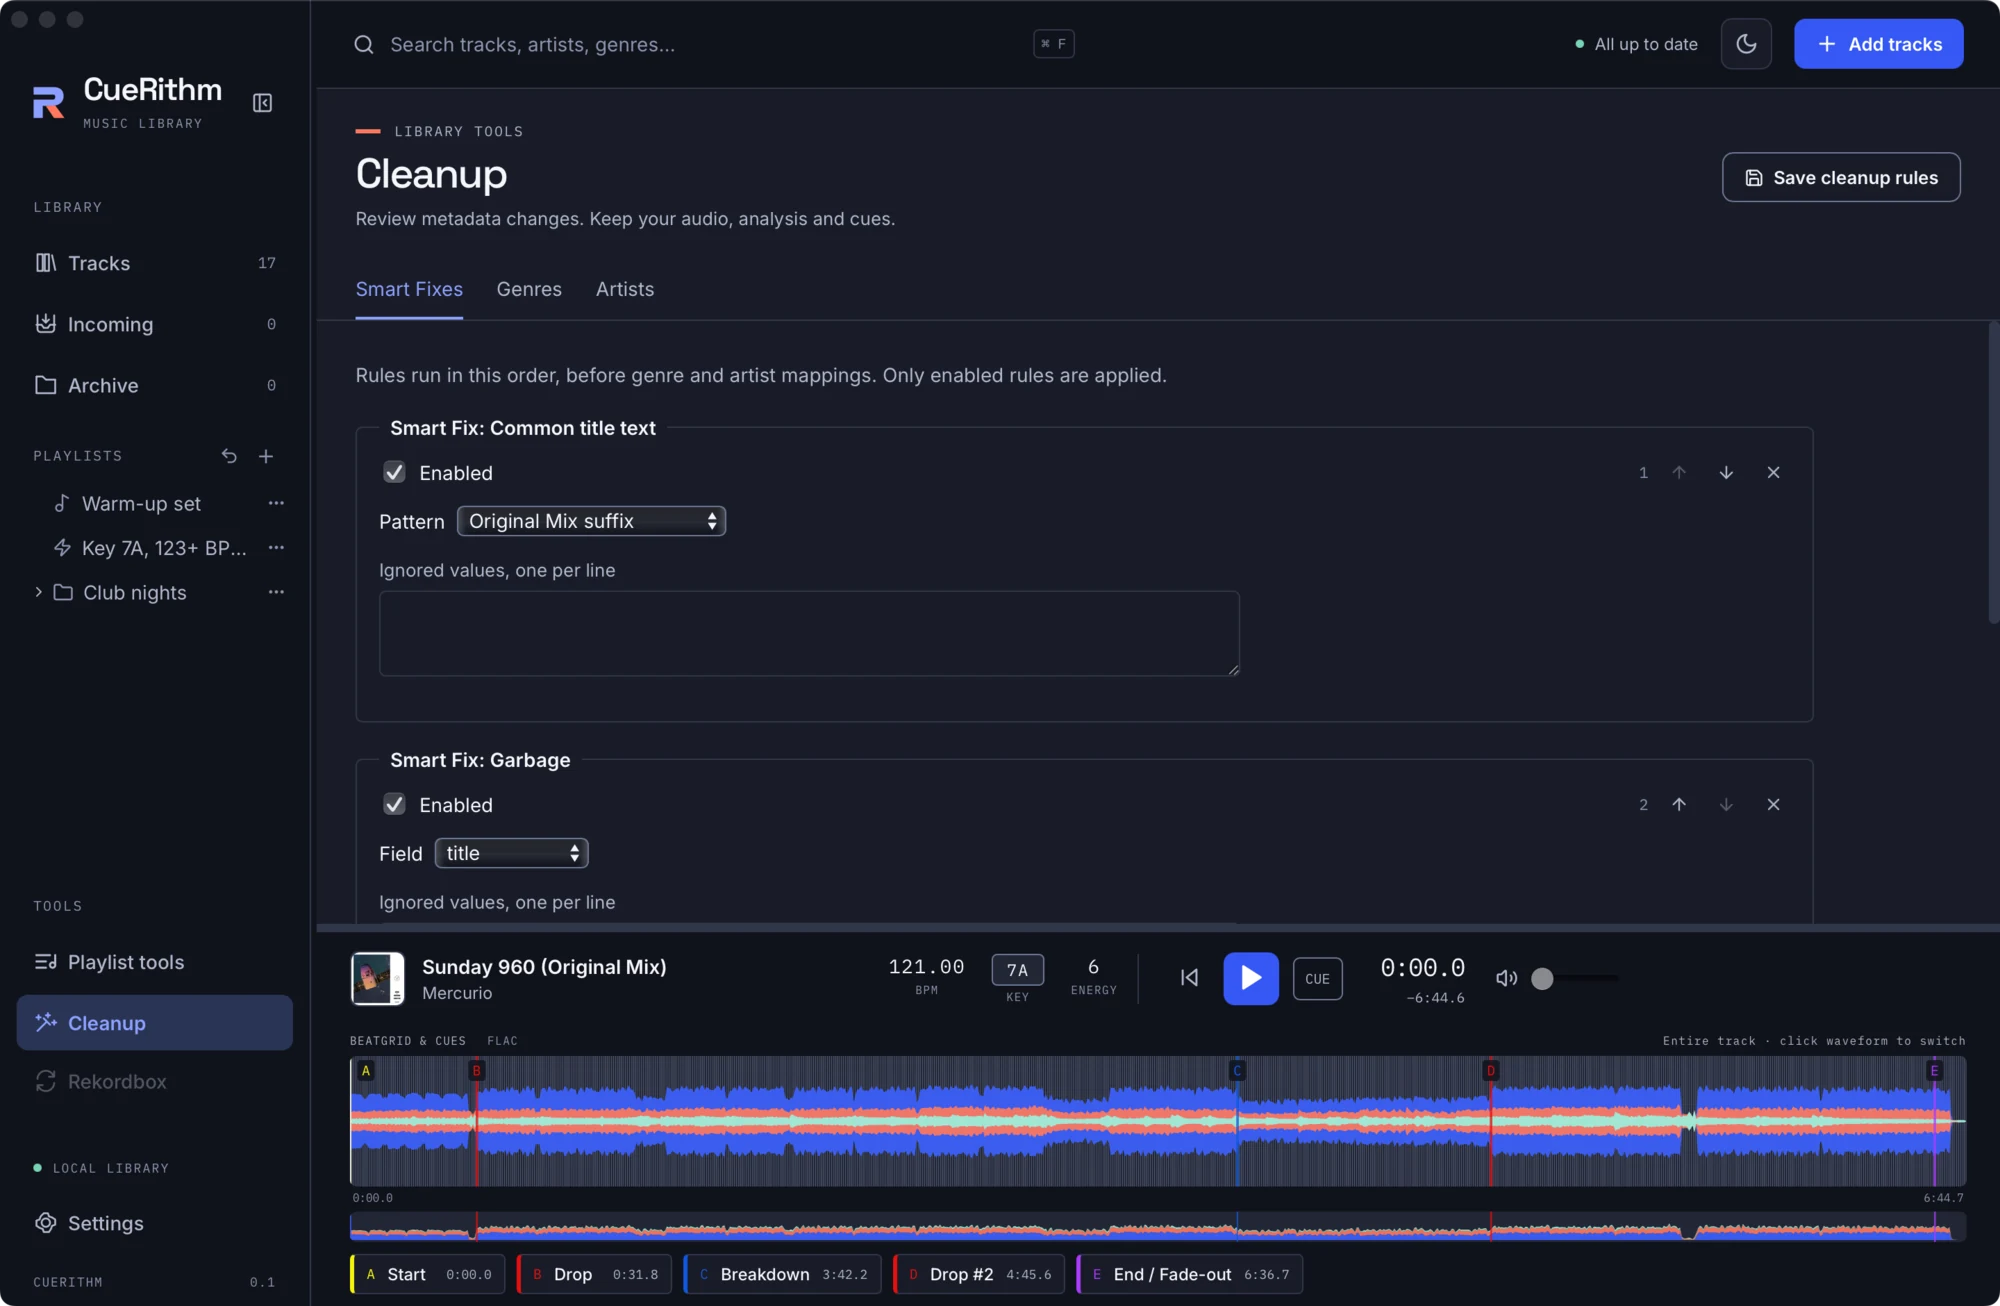Jump to Breakdown cue point

tap(782, 1274)
